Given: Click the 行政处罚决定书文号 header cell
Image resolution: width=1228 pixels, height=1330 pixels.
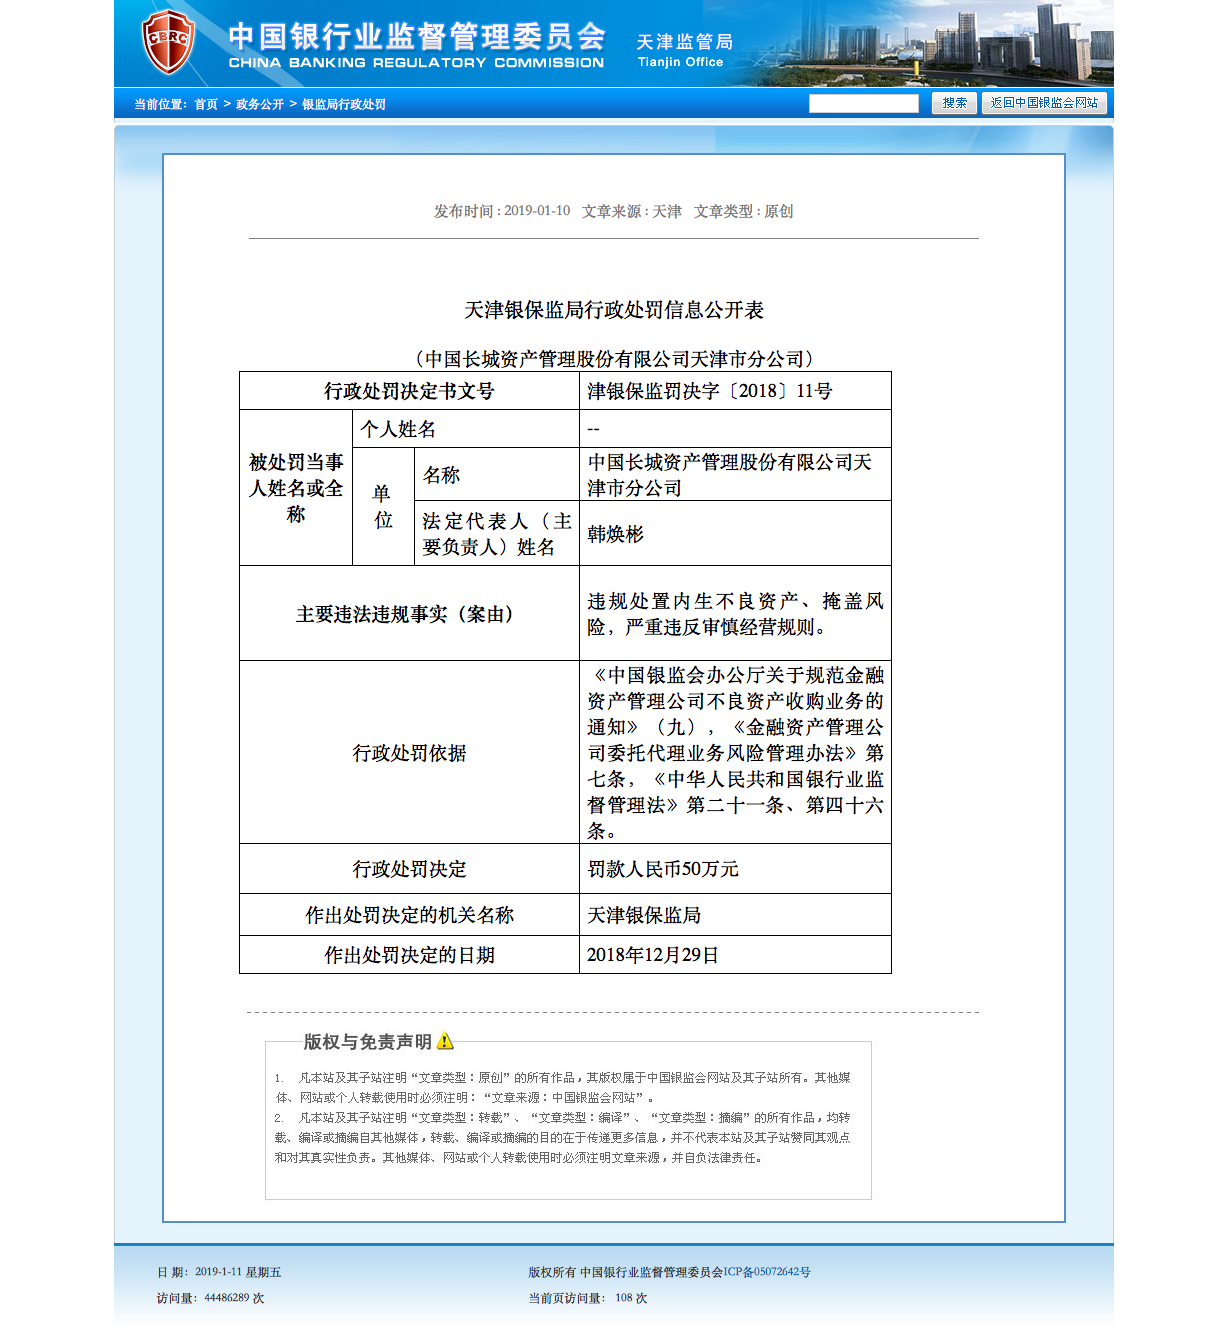Looking at the screenshot, I should [x=409, y=391].
